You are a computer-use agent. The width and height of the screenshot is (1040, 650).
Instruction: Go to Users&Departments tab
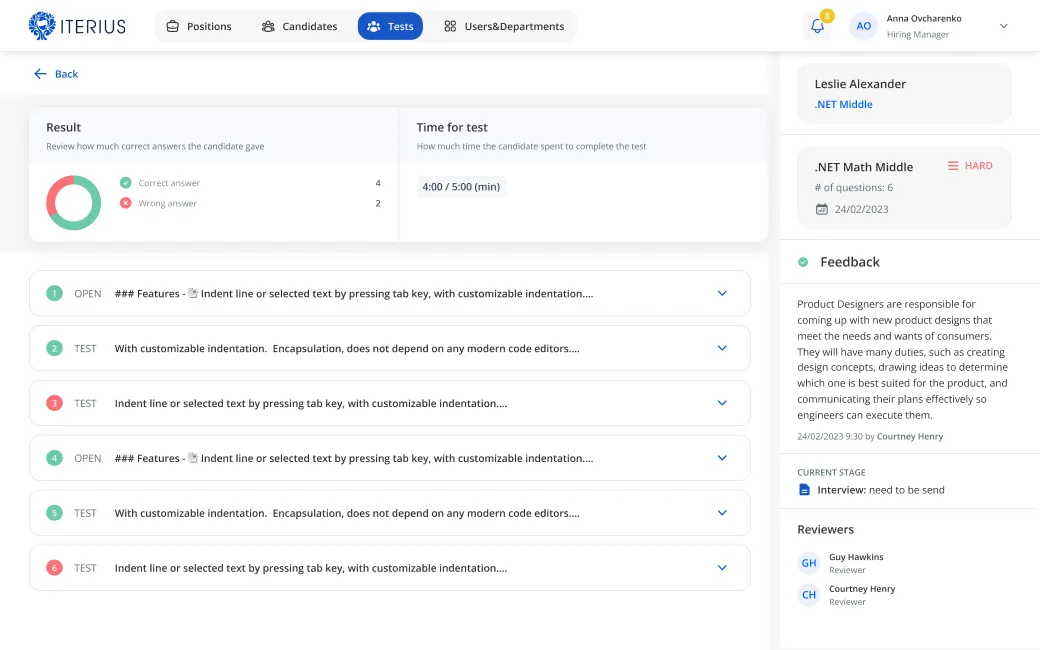504,26
